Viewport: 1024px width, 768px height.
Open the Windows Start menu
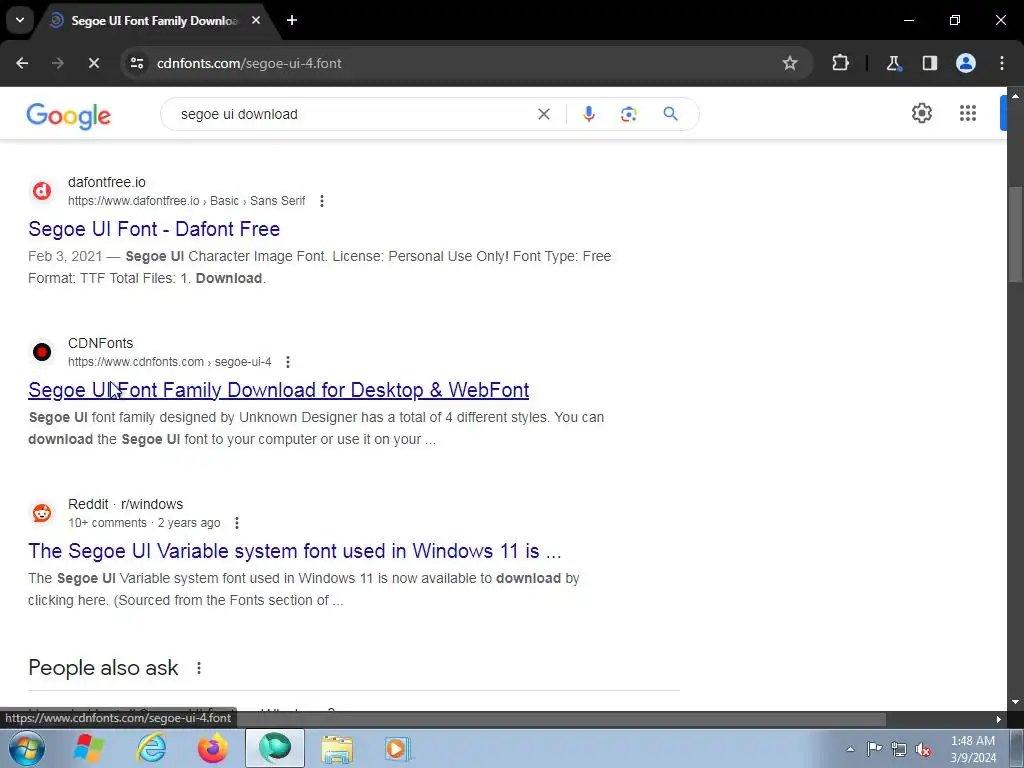(x=27, y=748)
